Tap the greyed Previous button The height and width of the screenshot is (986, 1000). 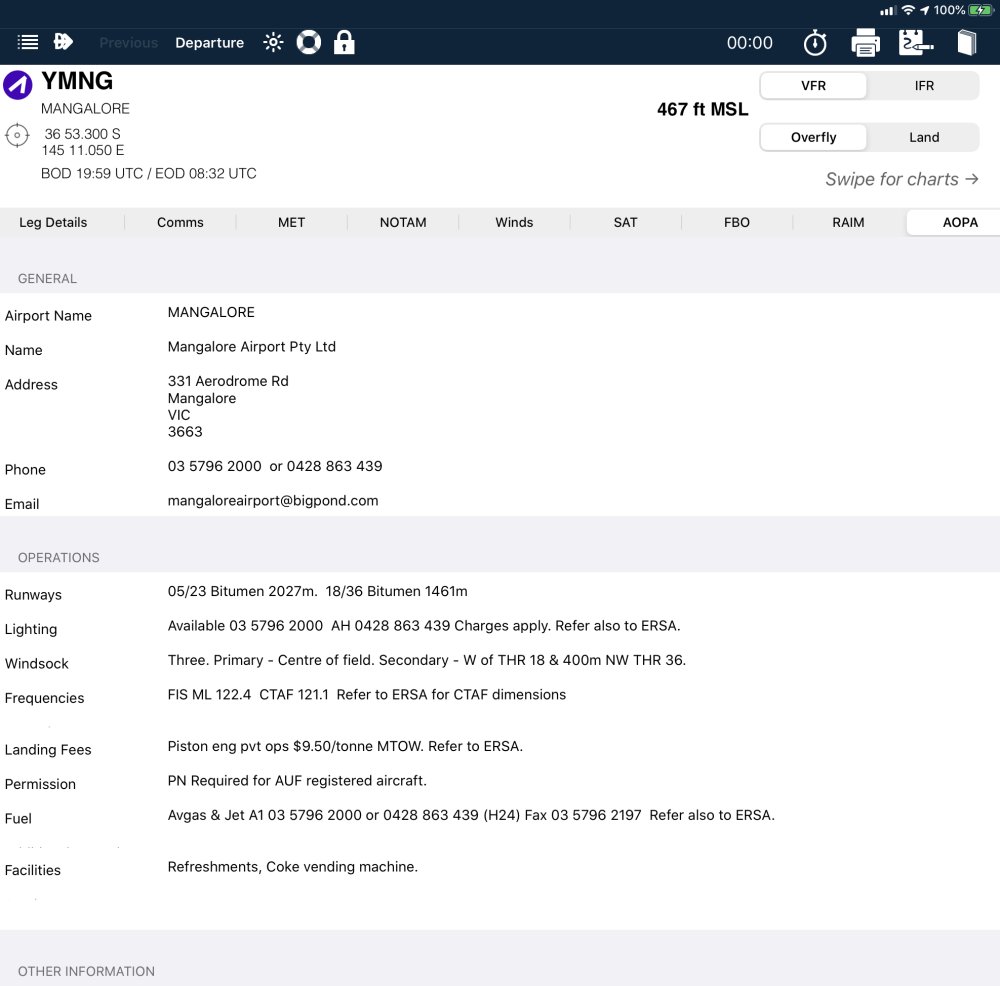tap(128, 43)
